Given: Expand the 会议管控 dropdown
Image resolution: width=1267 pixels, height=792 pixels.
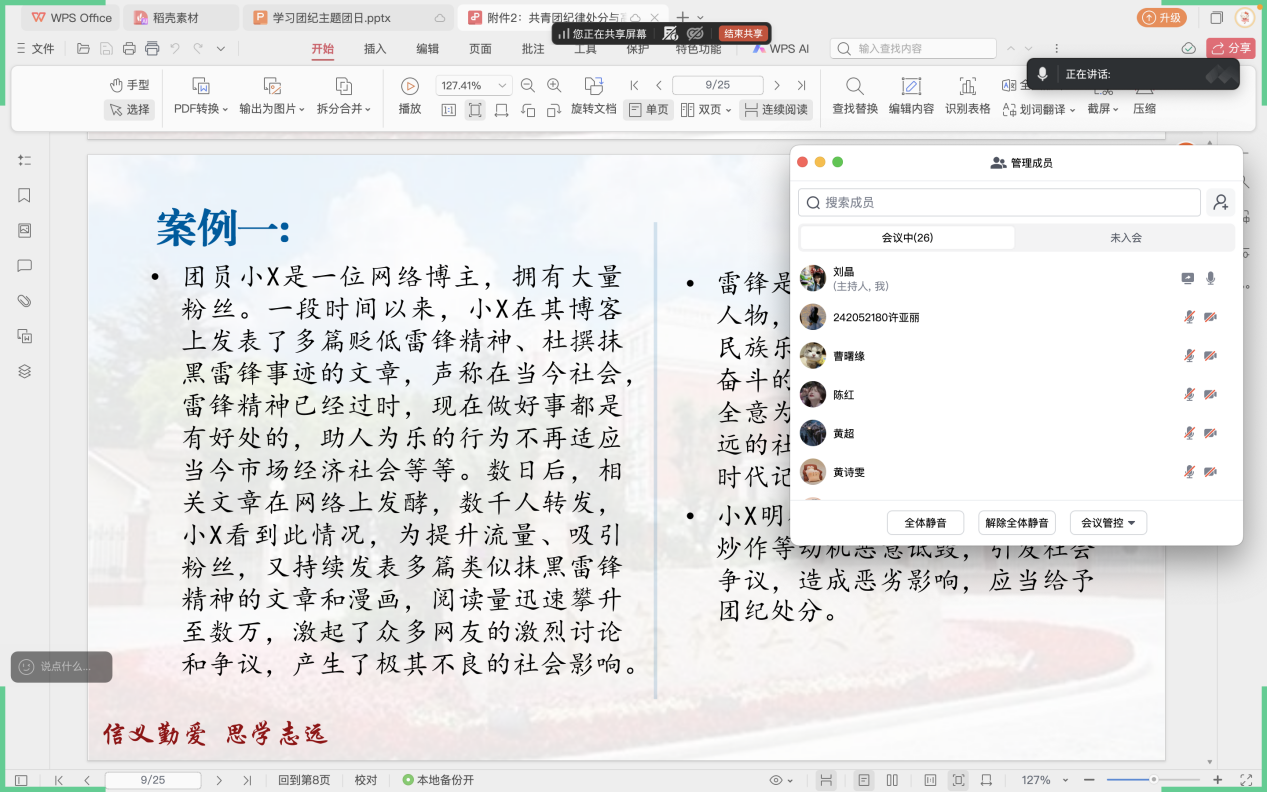Looking at the screenshot, I should tap(1108, 523).
